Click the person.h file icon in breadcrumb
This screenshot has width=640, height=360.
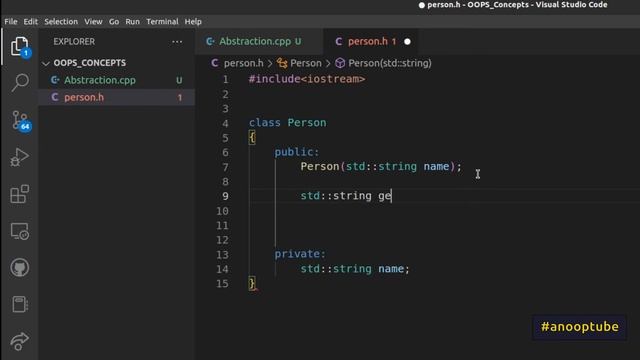coord(215,63)
